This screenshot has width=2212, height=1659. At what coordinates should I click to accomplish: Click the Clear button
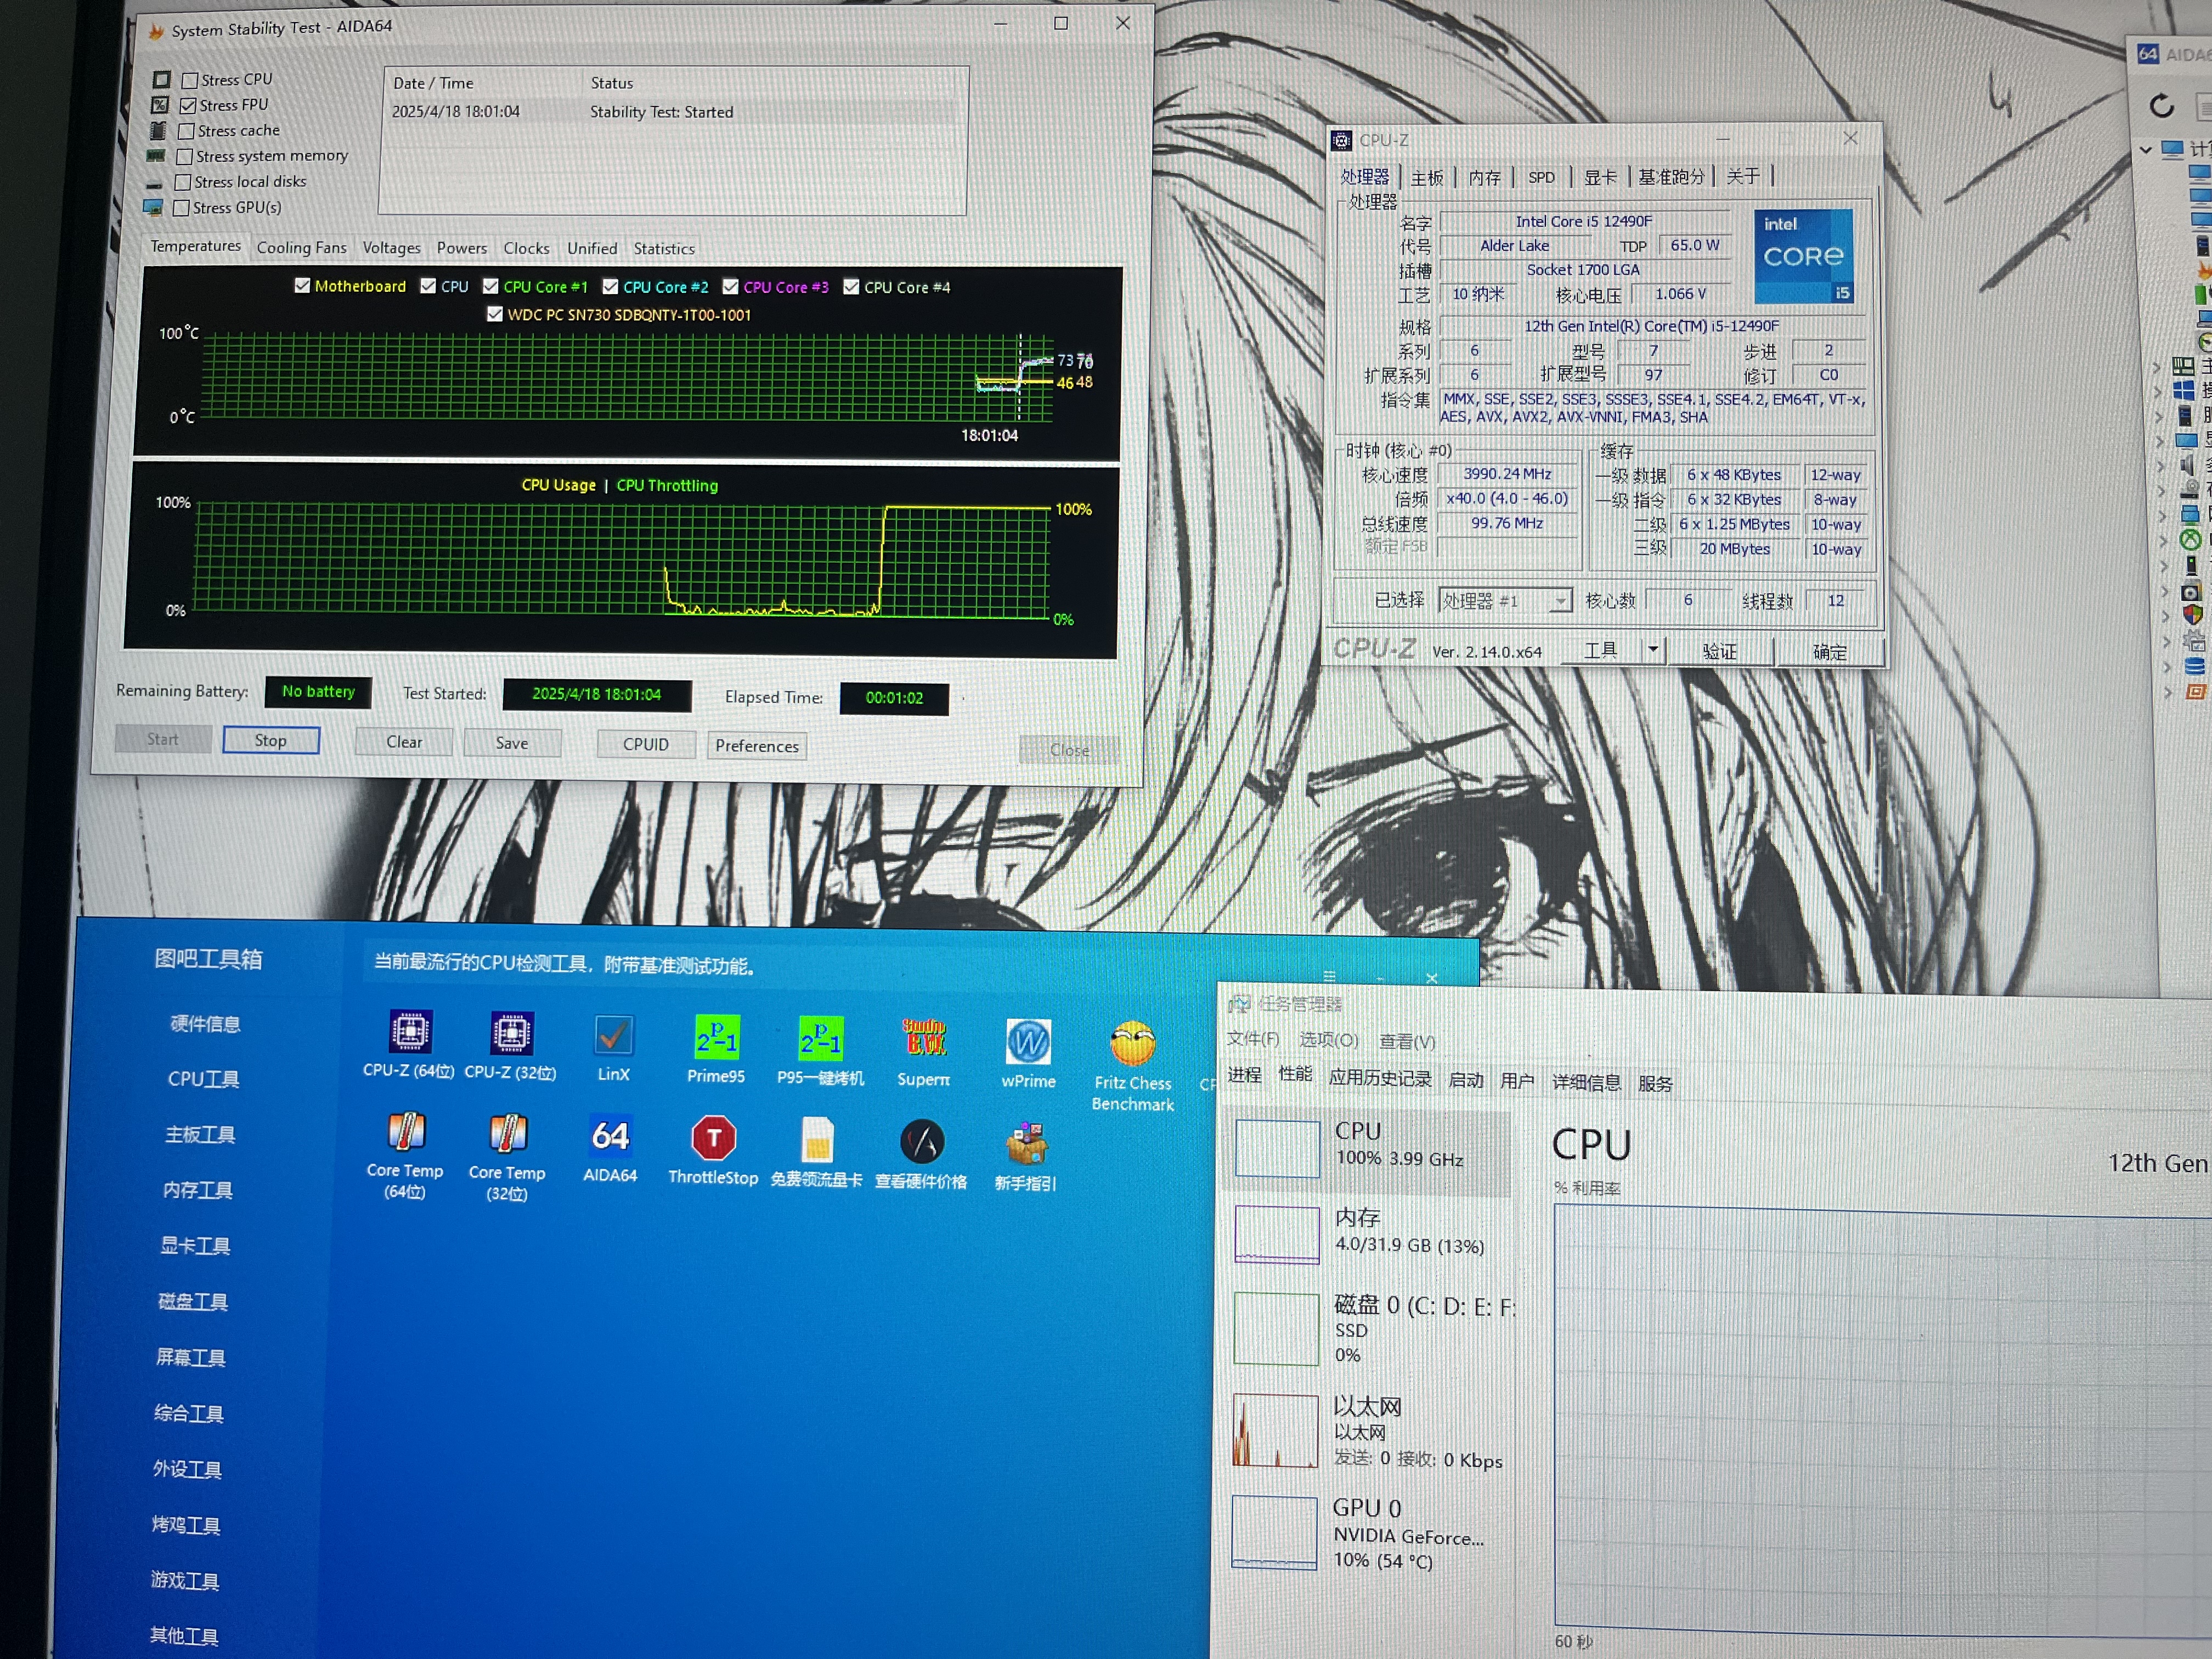point(404,742)
